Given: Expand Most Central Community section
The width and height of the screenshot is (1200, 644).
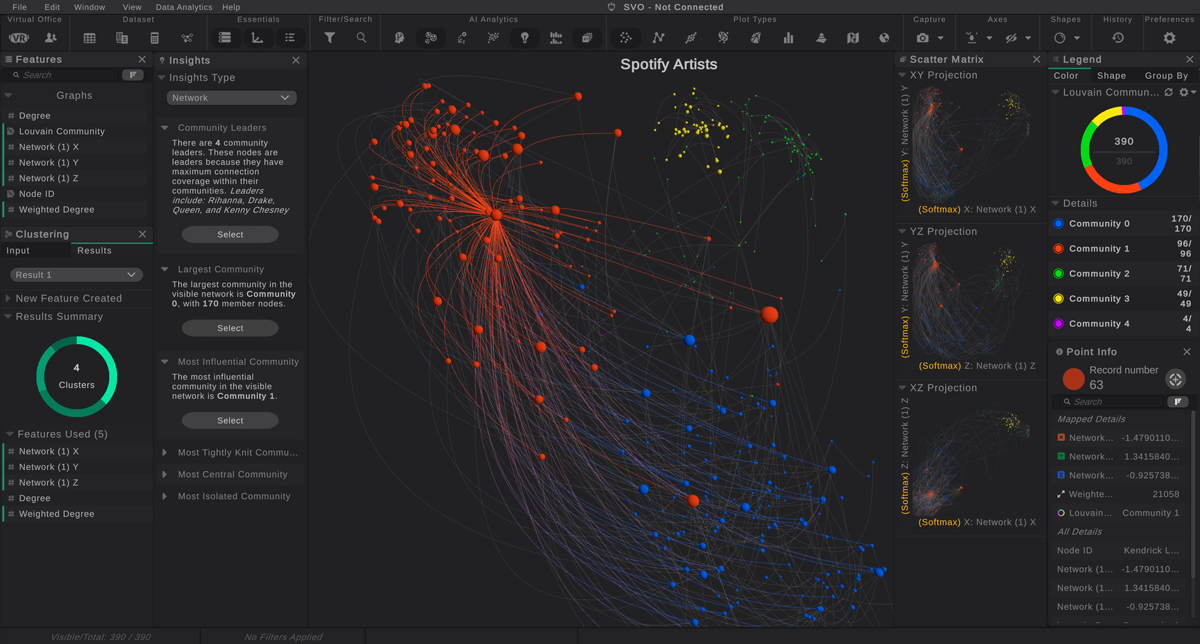Looking at the screenshot, I should (165, 475).
